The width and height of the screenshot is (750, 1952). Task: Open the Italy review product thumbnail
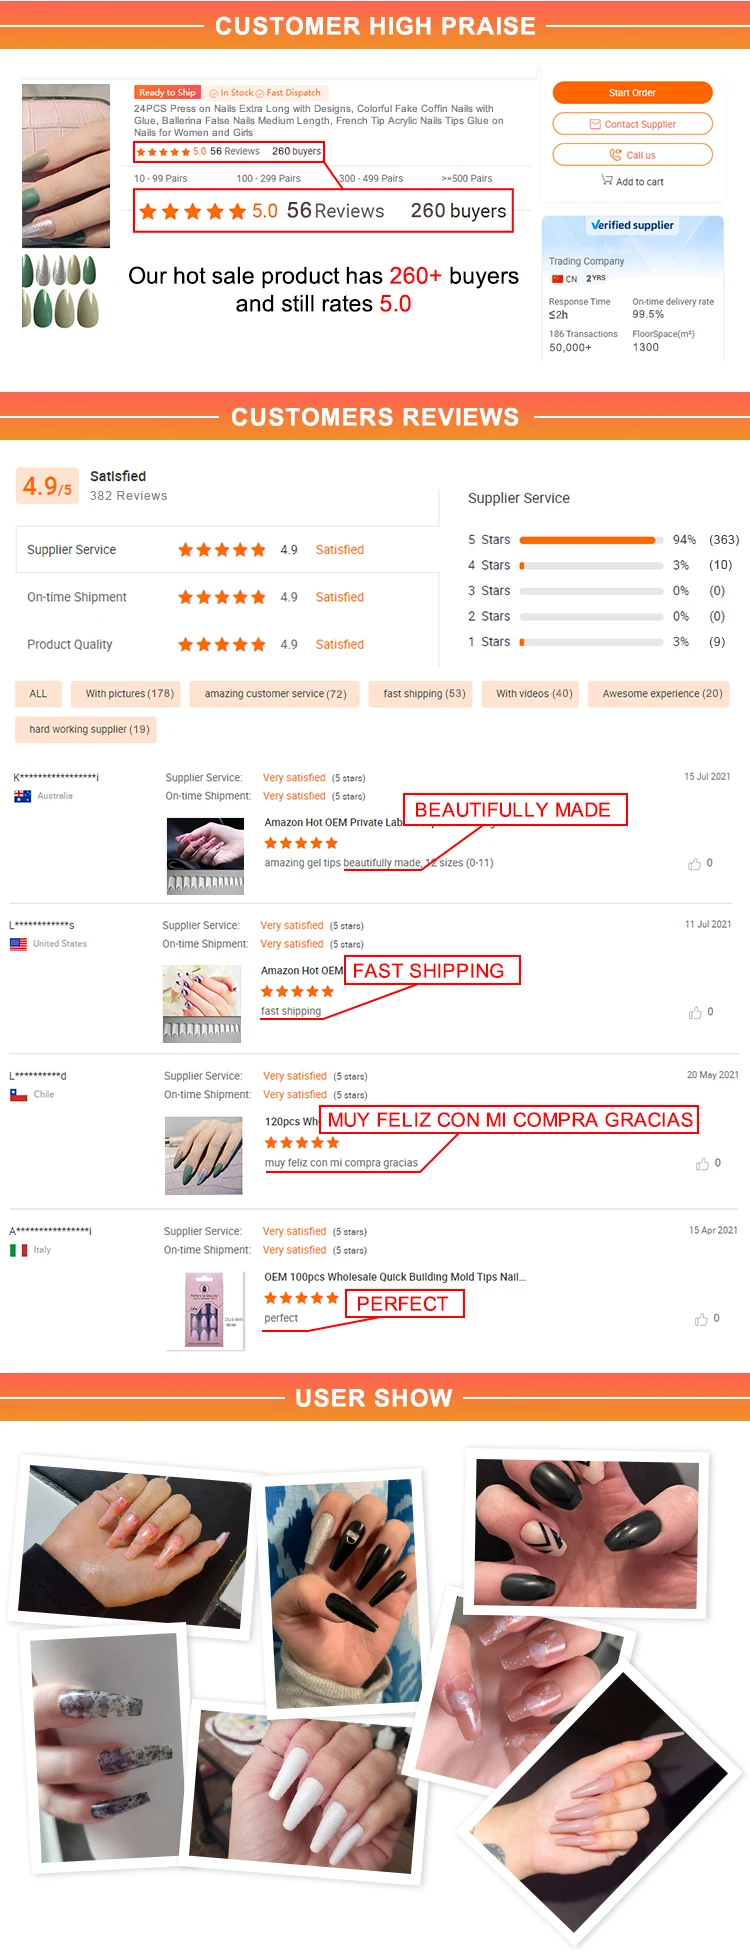(205, 1311)
